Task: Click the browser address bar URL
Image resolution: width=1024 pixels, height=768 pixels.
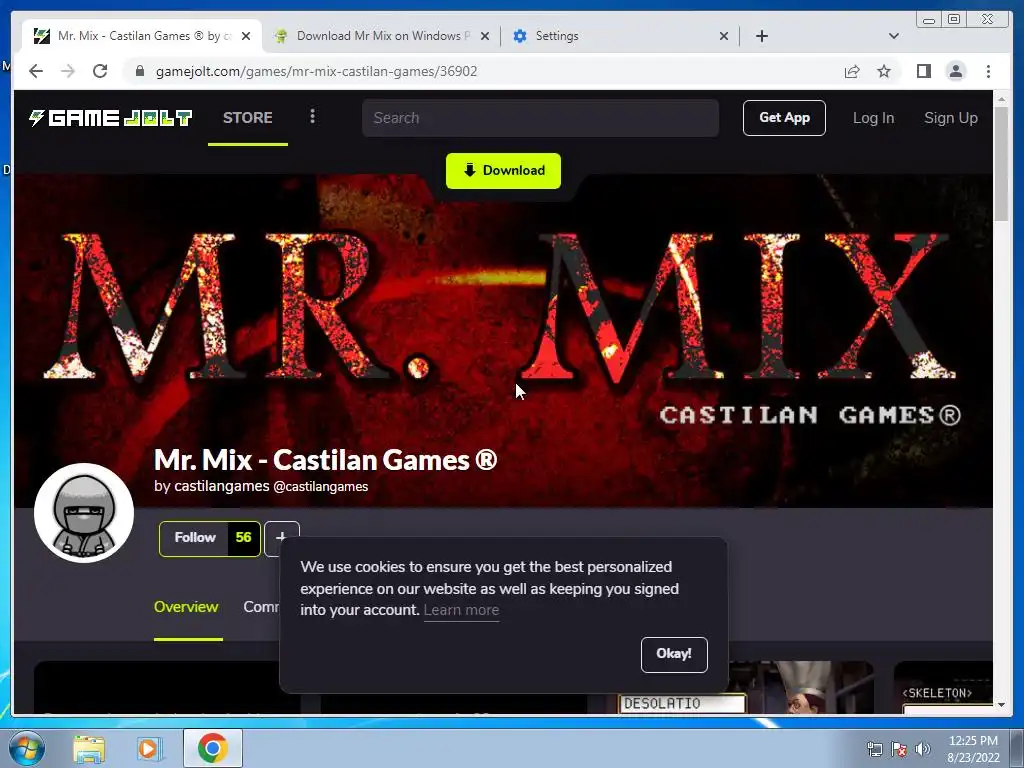Action: click(316, 71)
